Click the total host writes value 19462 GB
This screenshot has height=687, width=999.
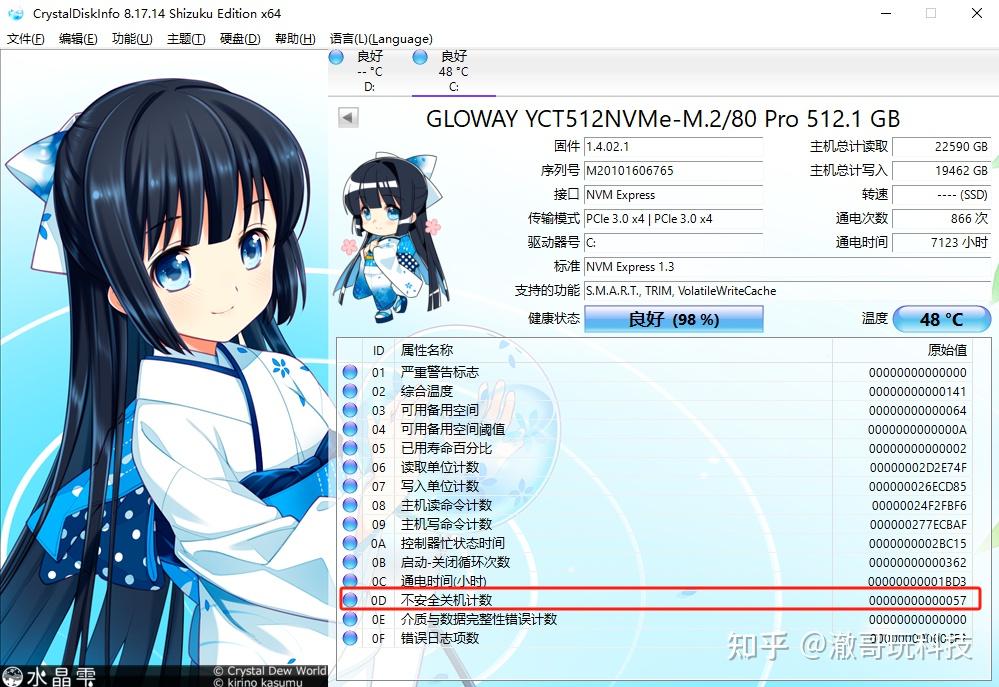[x=942, y=171]
